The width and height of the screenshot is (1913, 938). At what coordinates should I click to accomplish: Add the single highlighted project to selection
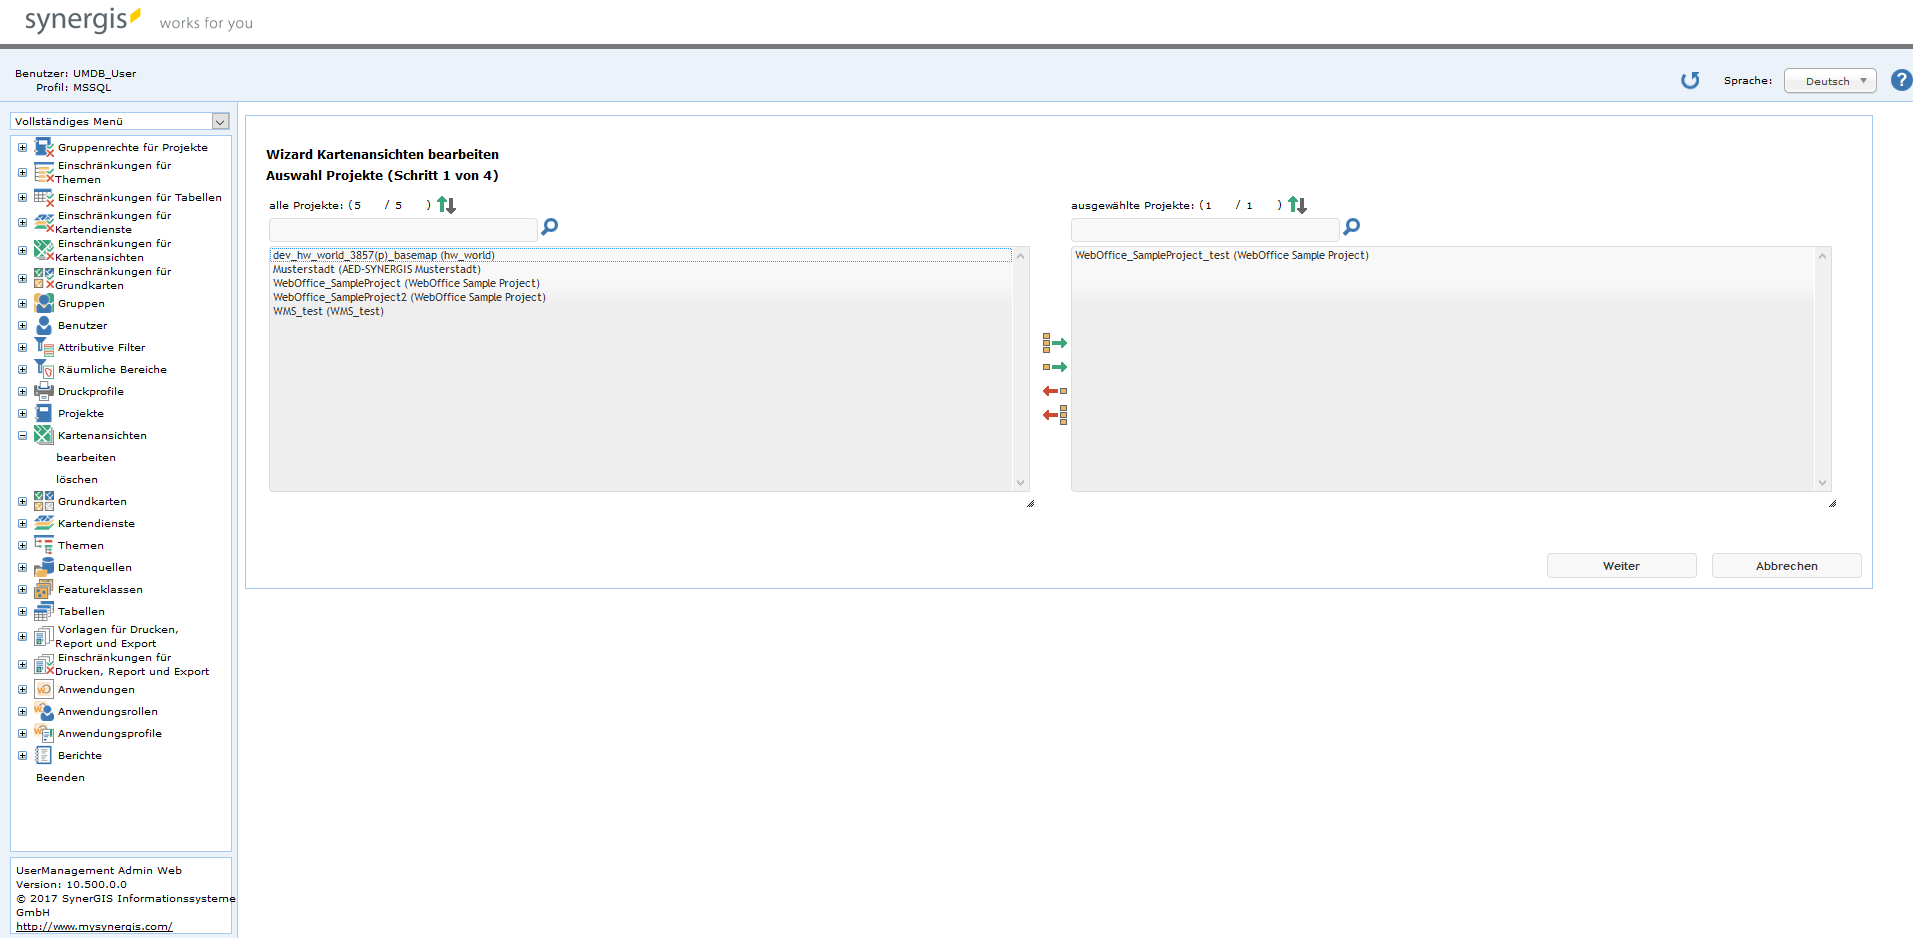(1054, 367)
